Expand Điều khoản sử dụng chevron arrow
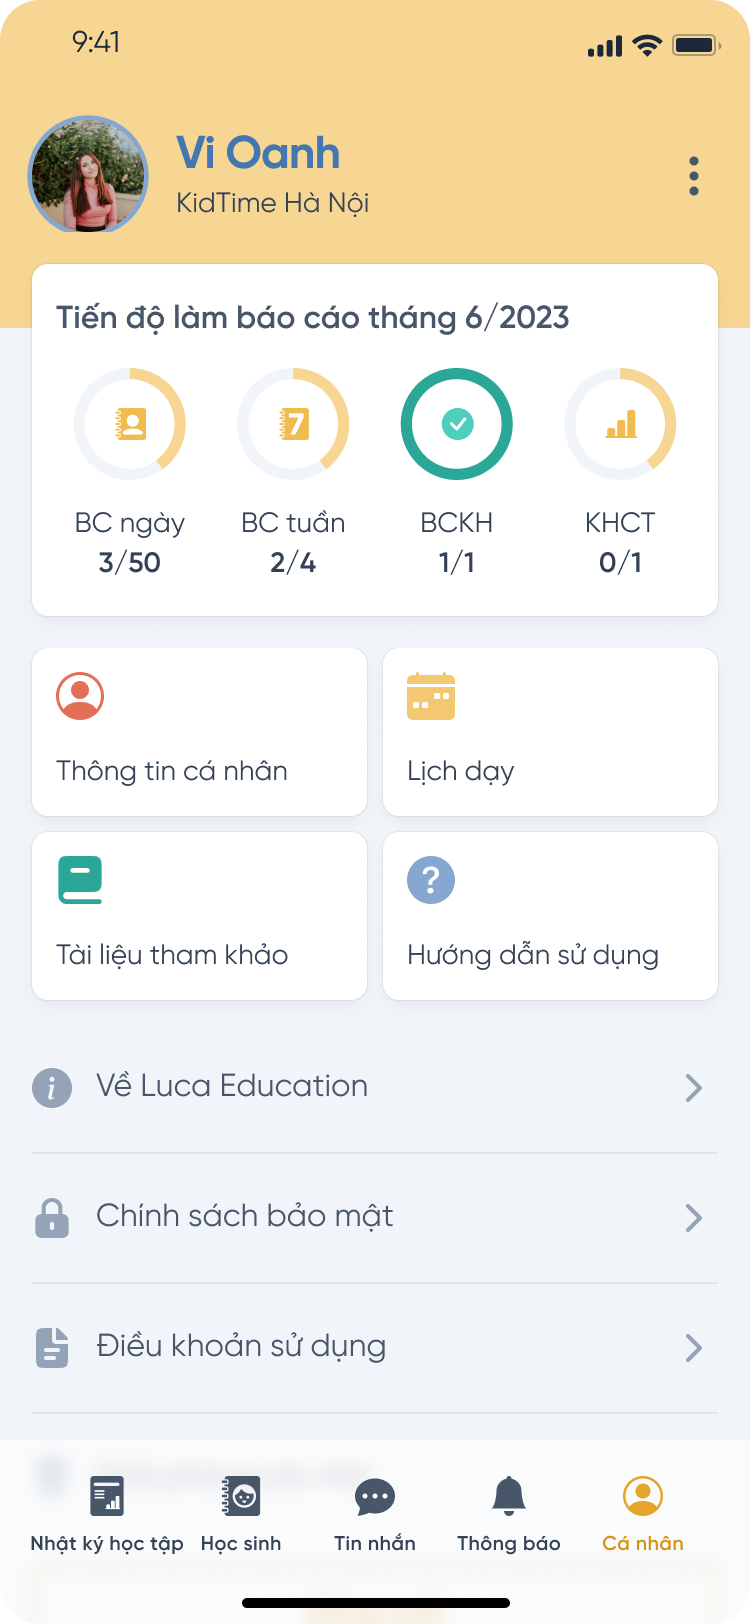 pyautogui.click(x=694, y=1347)
